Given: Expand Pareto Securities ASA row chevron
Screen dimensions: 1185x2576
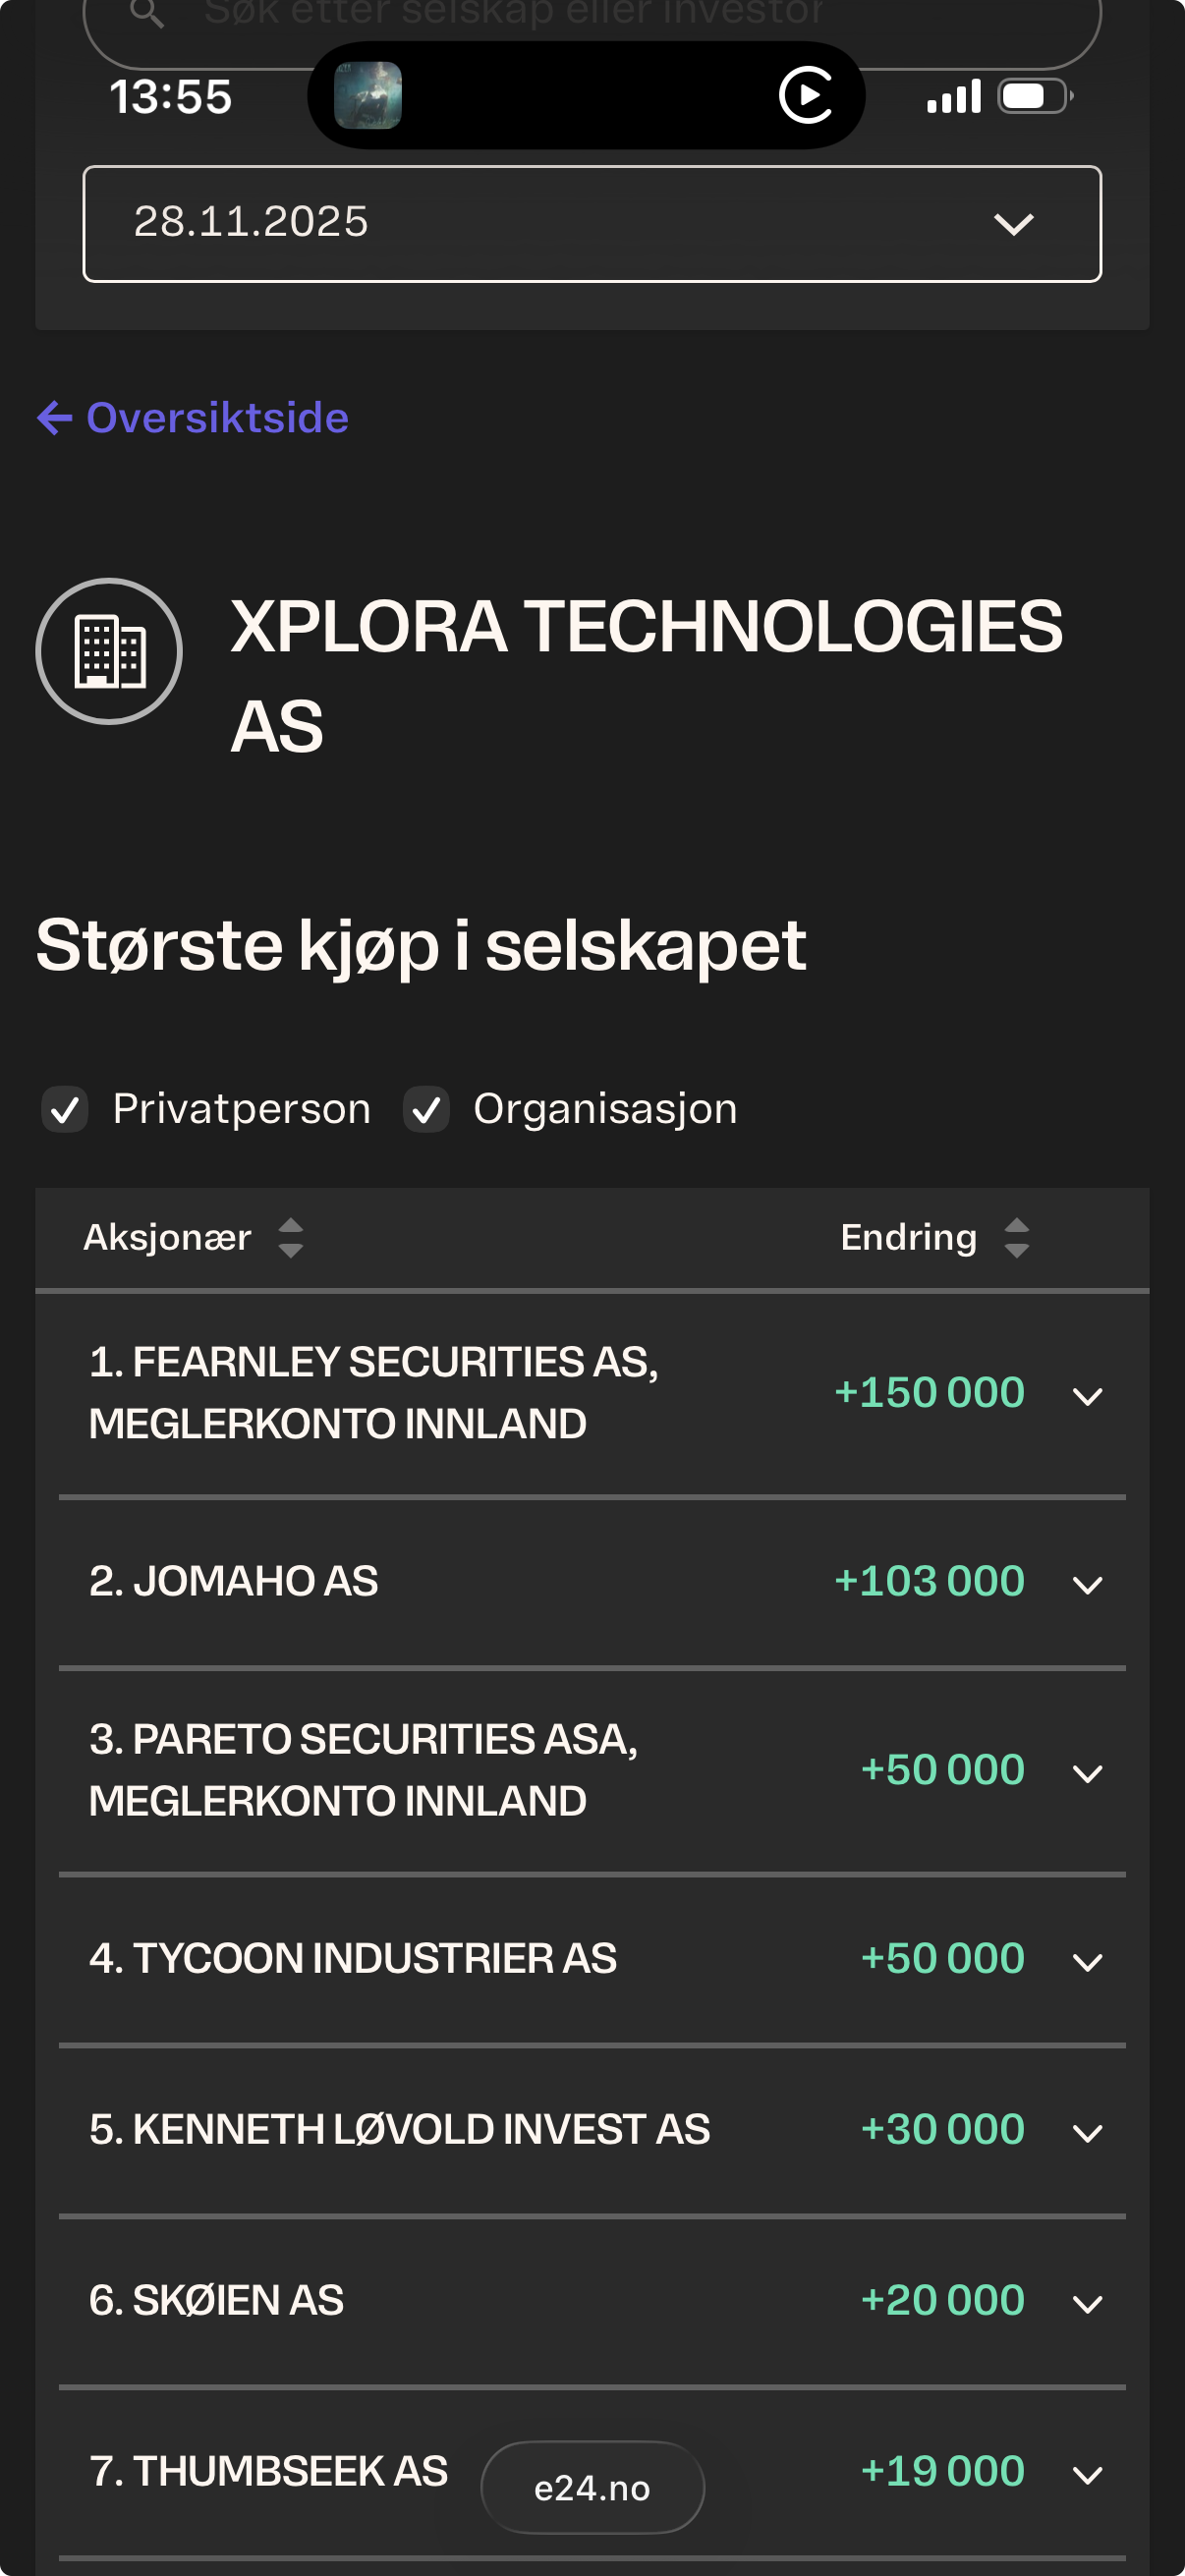Looking at the screenshot, I should (x=1087, y=1774).
